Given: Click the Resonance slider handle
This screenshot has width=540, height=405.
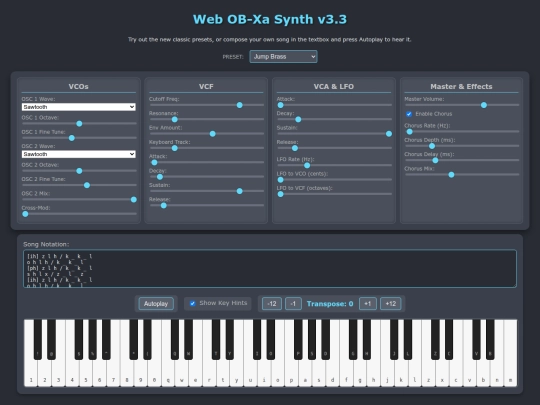Looking at the screenshot, I should [175, 120].
